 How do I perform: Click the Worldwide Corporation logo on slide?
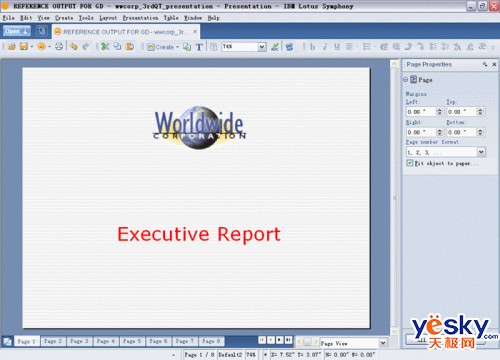200,127
